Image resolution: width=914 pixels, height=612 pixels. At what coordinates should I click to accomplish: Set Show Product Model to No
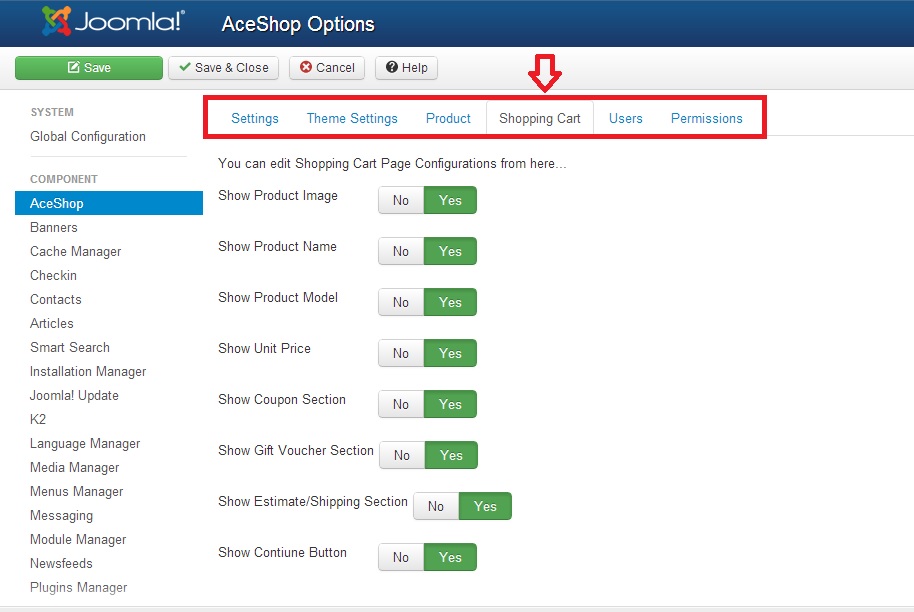pyautogui.click(x=401, y=303)
